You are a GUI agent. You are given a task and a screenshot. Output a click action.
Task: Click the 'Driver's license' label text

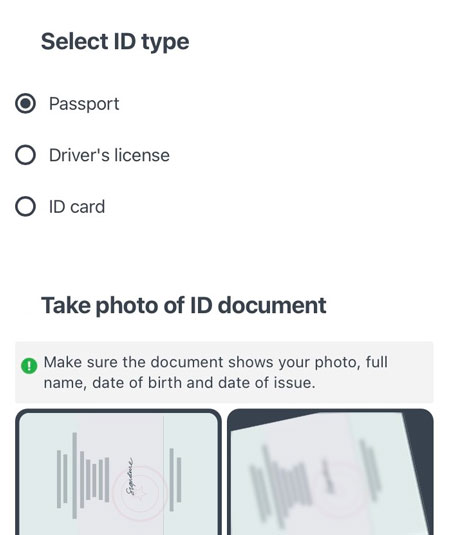coord(109,155)
